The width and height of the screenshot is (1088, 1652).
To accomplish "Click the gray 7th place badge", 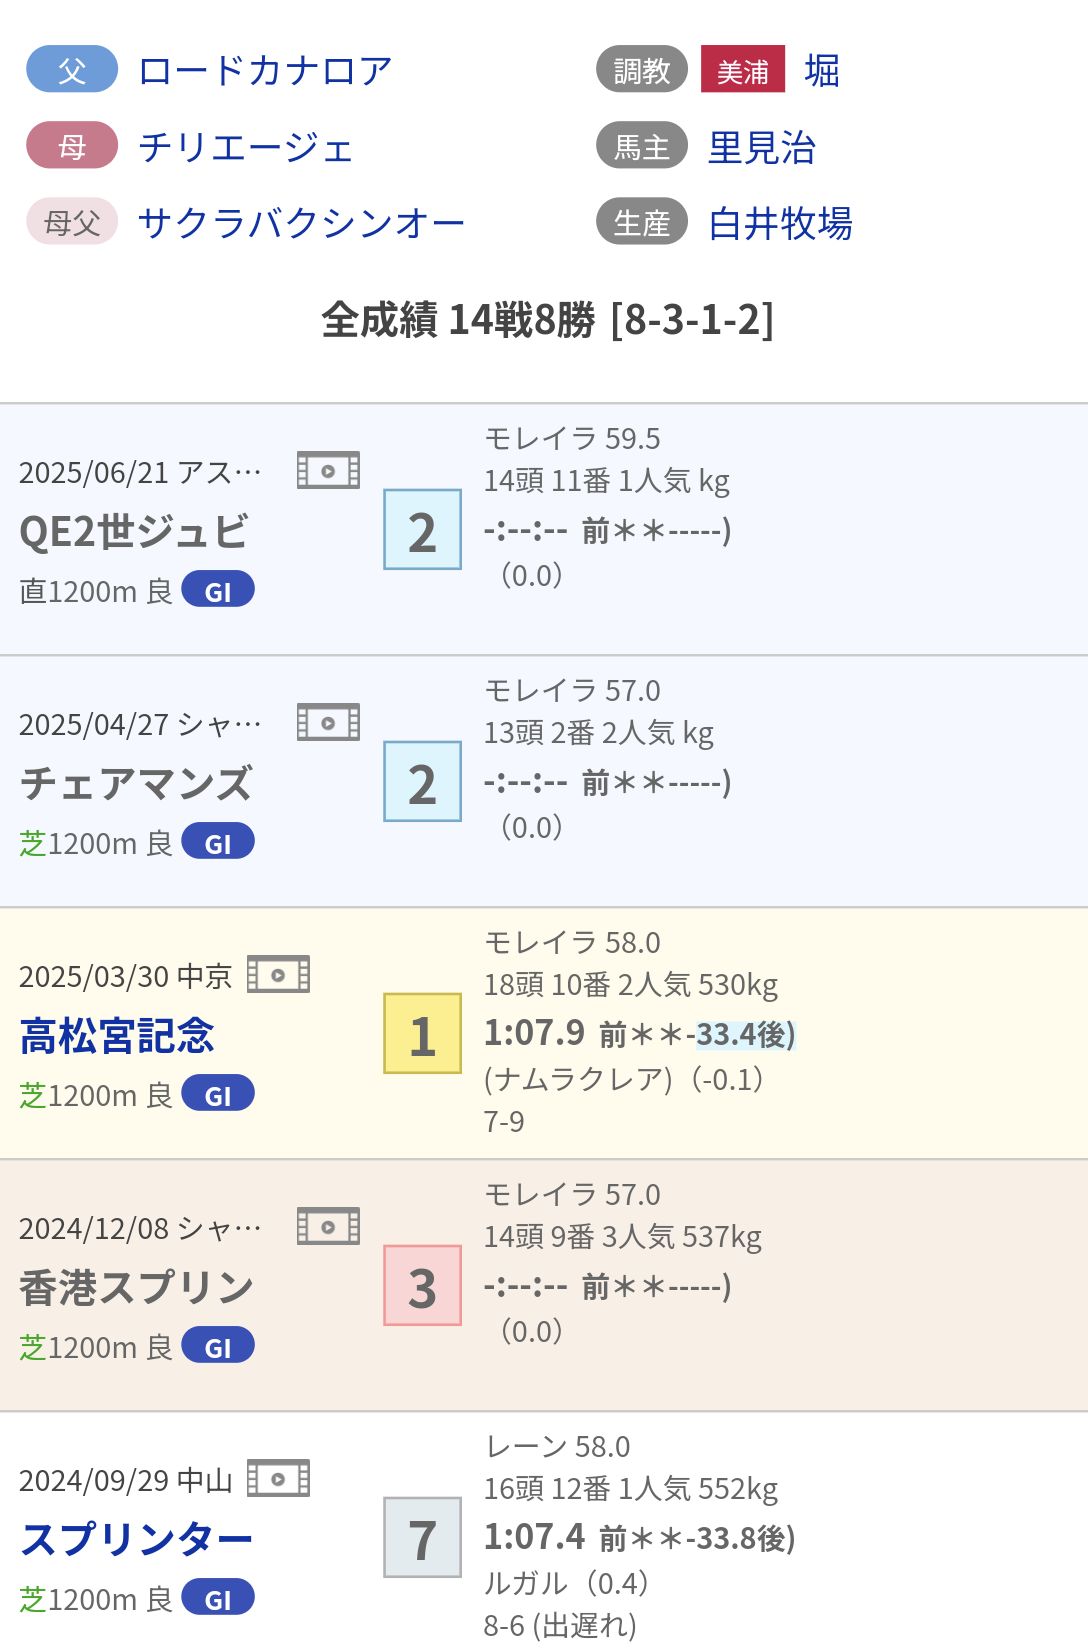I will (422, 1538).
